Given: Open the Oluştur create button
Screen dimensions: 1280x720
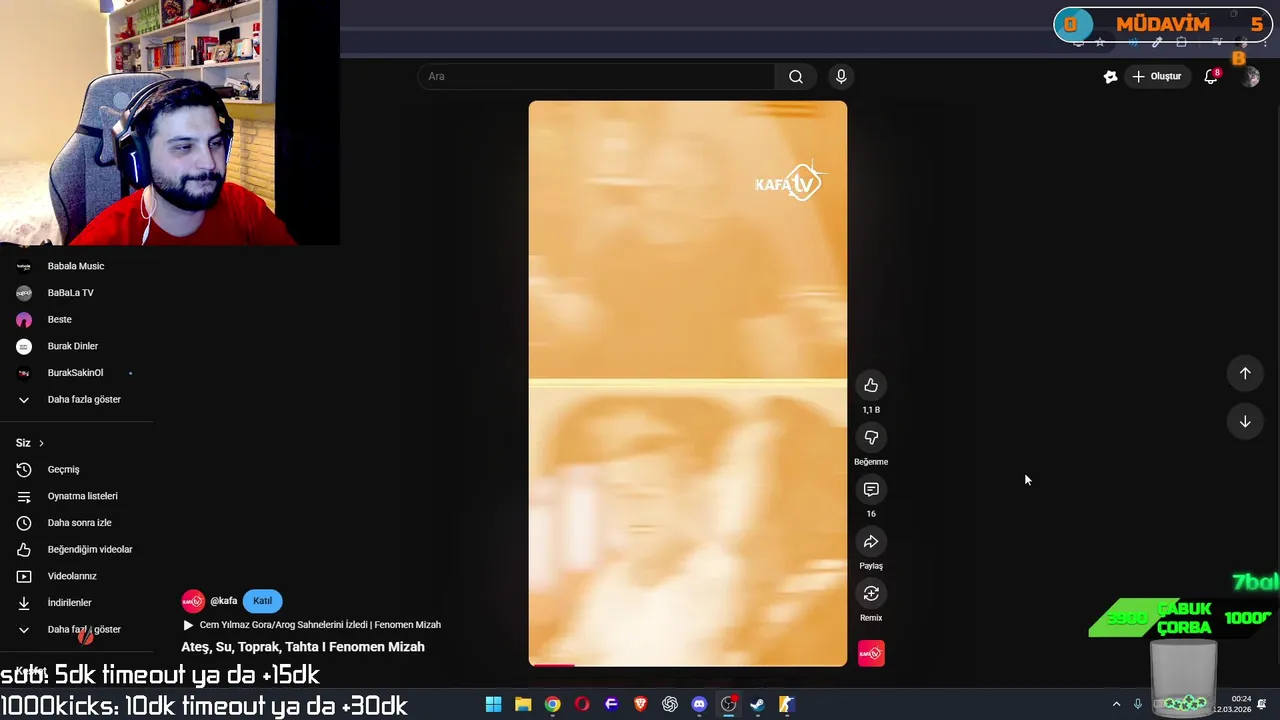Looking at the screenshot, I should pyautogui.click(x=1157, y=76).
